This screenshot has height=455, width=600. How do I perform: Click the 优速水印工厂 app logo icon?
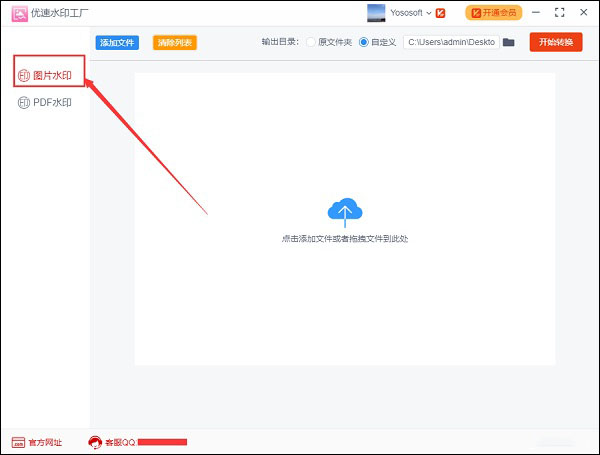[x=20, y=13]
